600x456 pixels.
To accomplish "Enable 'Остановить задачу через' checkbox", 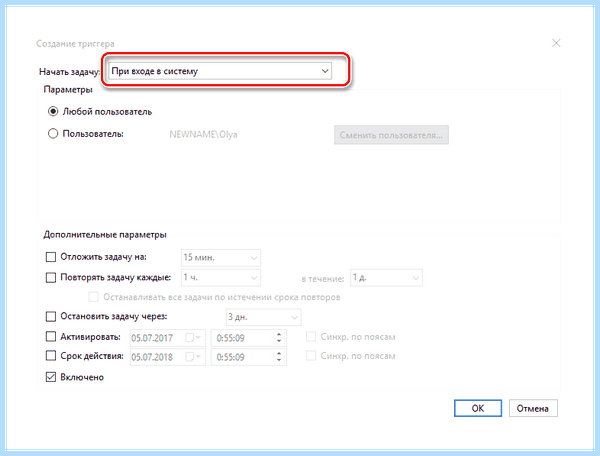I will click(x=51, y=316).
